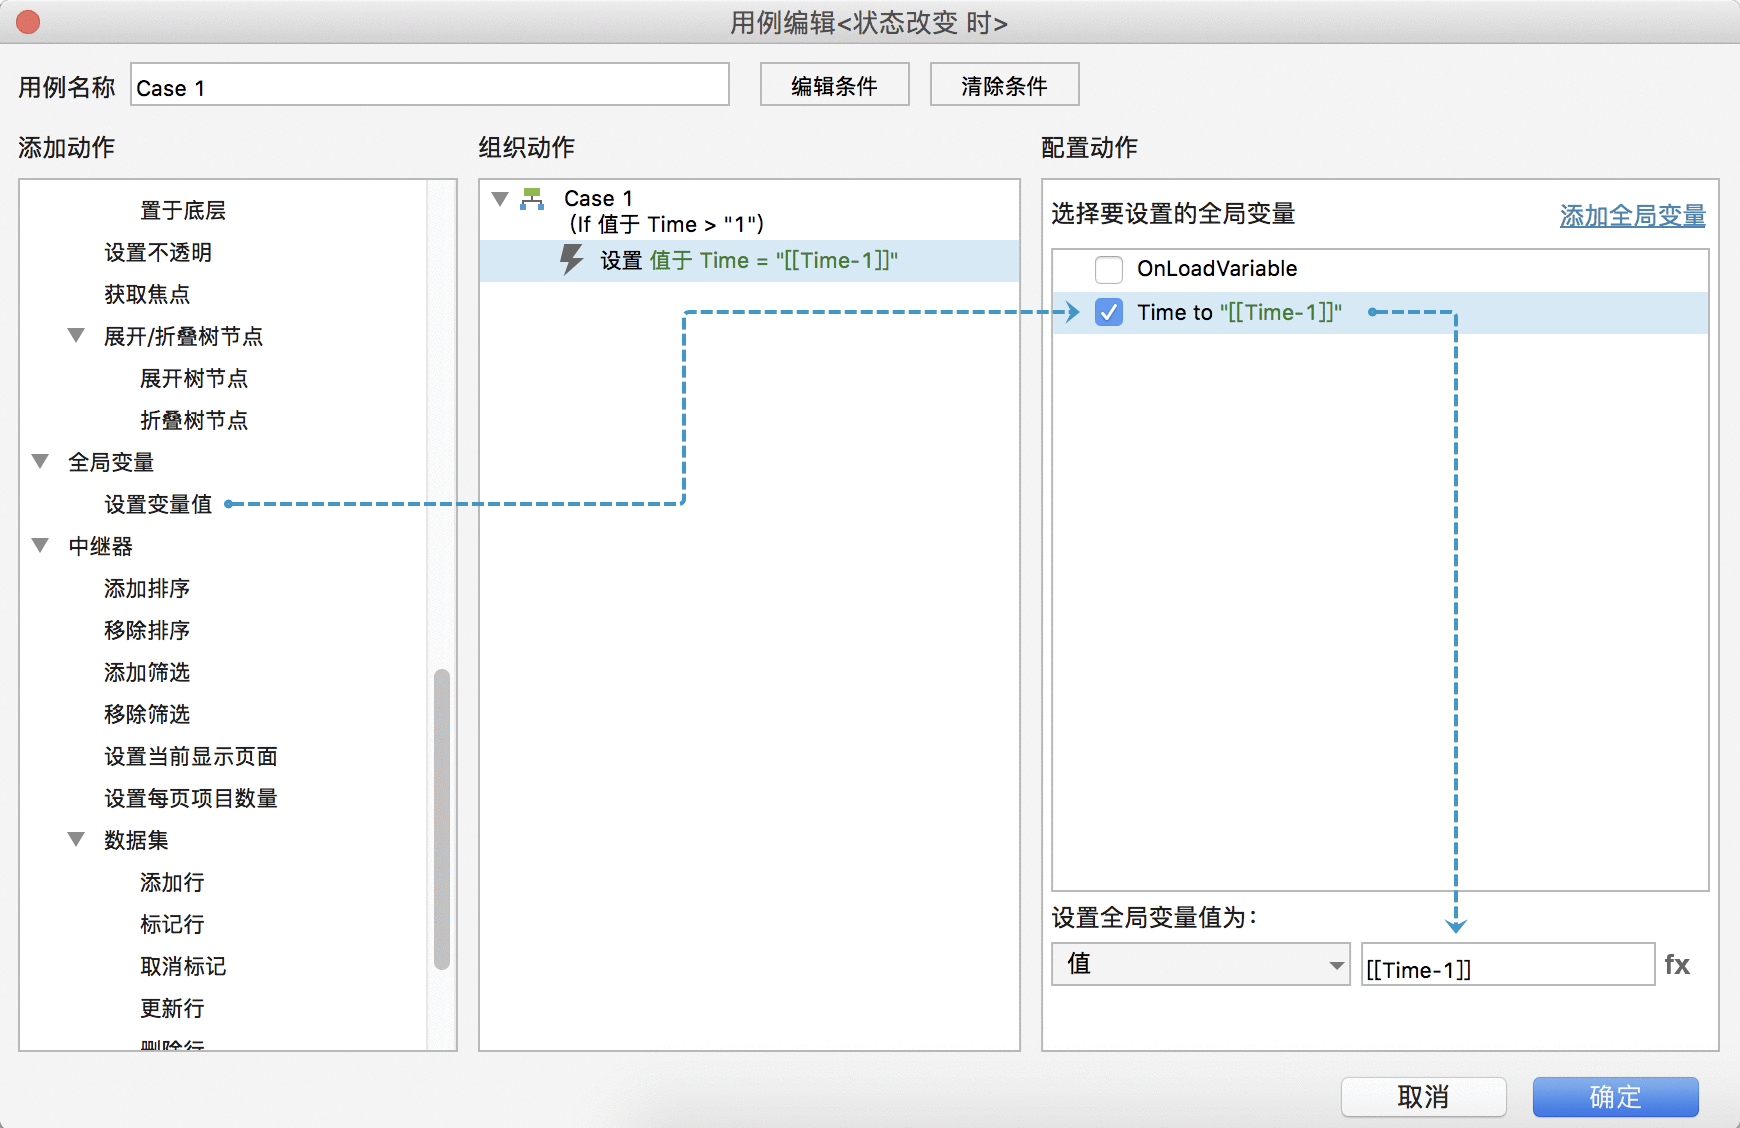Close the case editor with the red button

pos(28,22)
